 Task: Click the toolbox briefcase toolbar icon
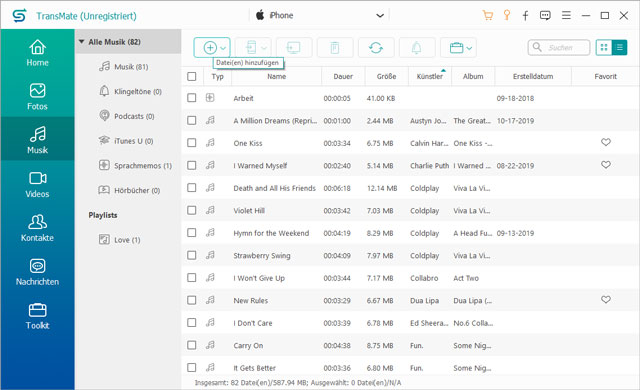[456, 48]
